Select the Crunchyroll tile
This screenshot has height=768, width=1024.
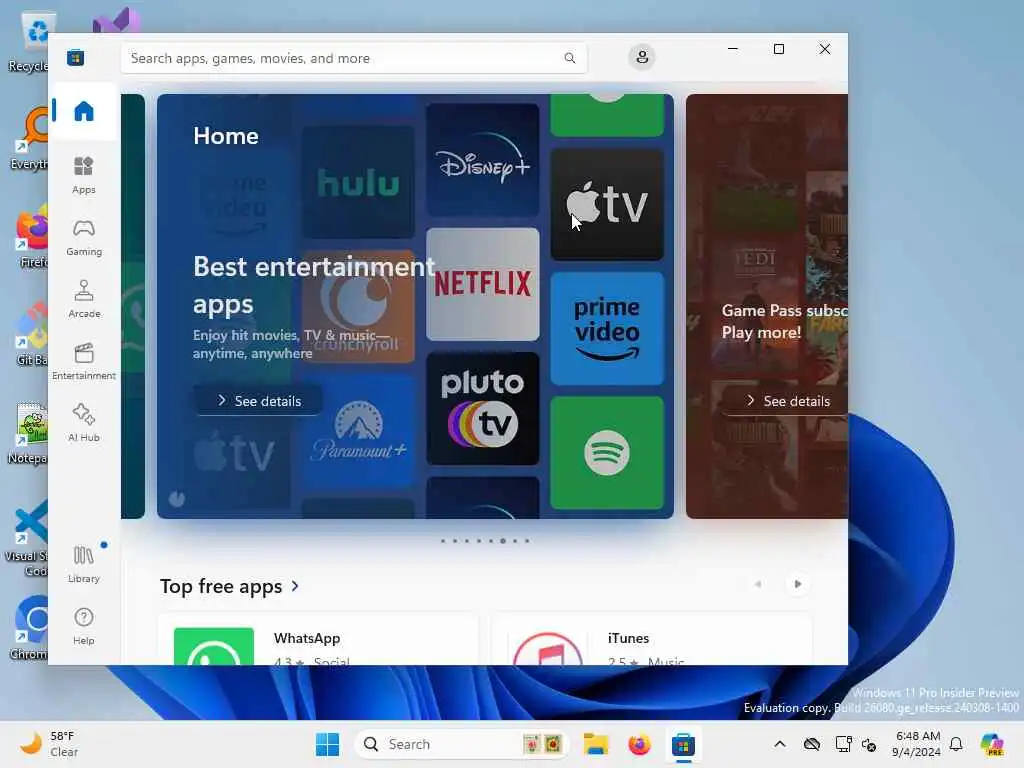358,306
